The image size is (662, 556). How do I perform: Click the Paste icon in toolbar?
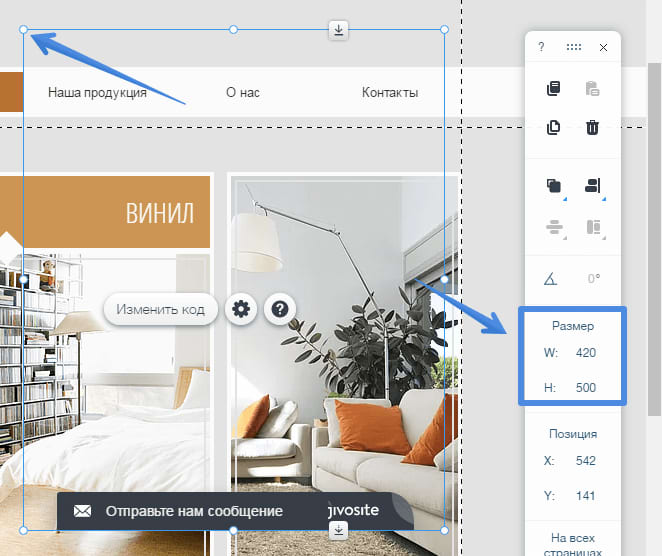(x=592, y=89)
